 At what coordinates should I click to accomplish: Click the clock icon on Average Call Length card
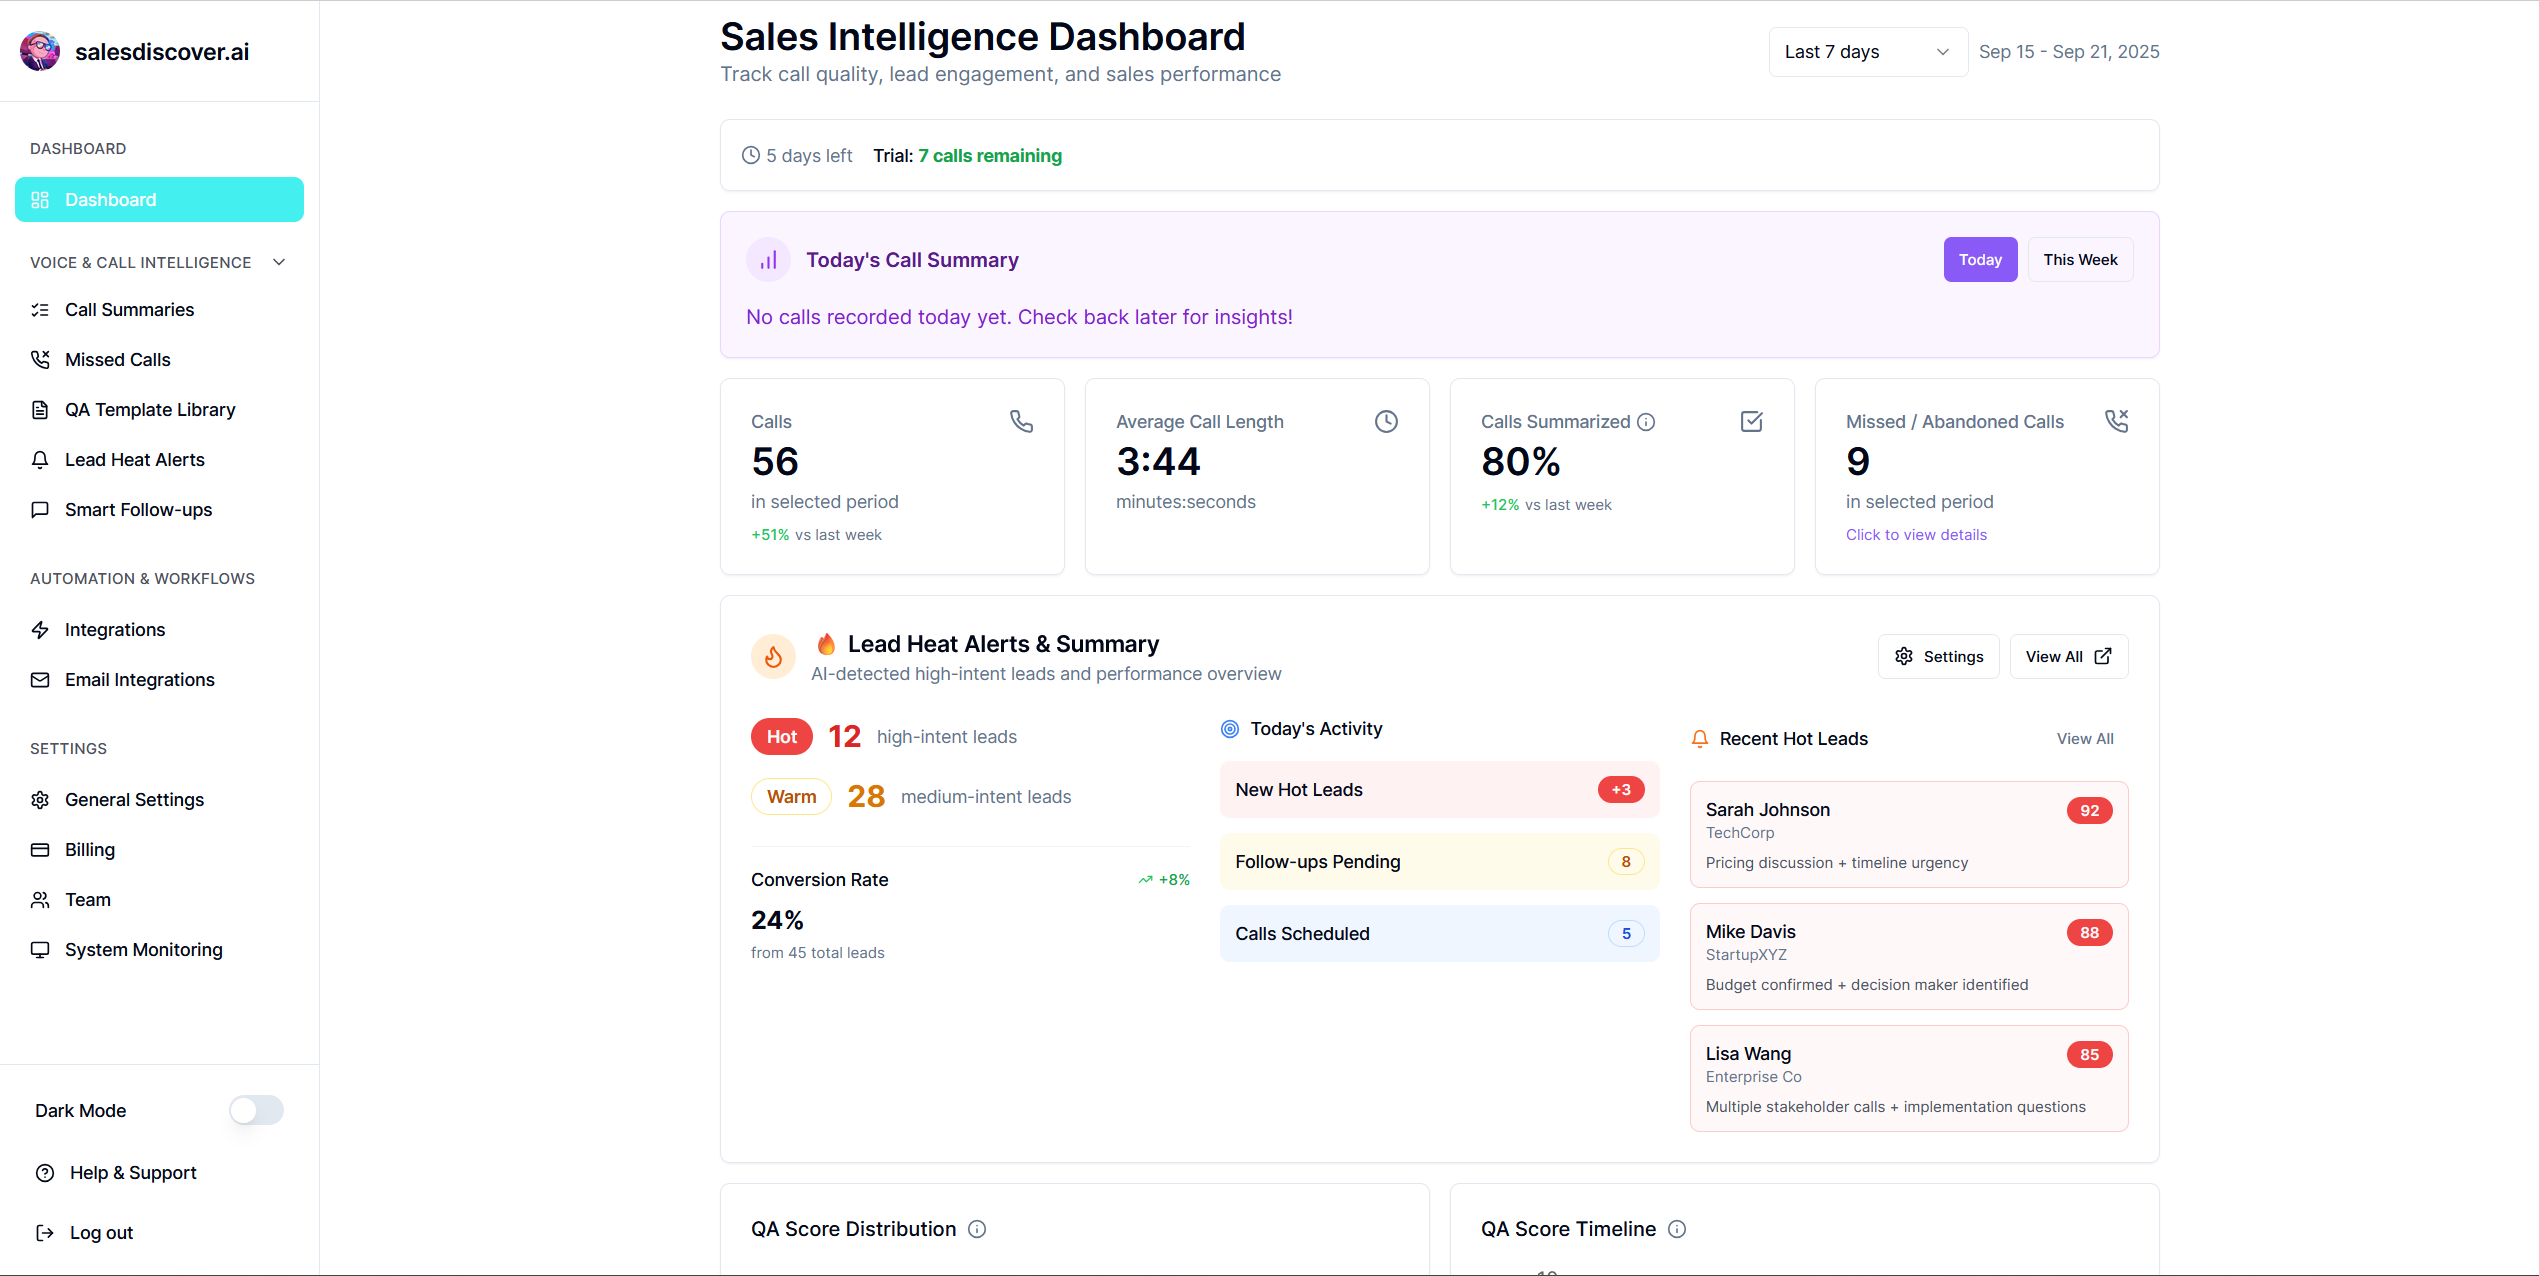pos(1386,422)
